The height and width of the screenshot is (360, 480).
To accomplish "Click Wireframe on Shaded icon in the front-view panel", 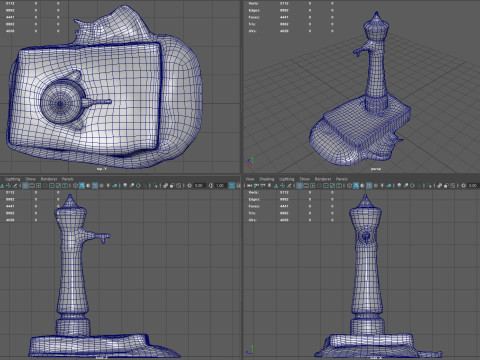I will coord(369,185).
